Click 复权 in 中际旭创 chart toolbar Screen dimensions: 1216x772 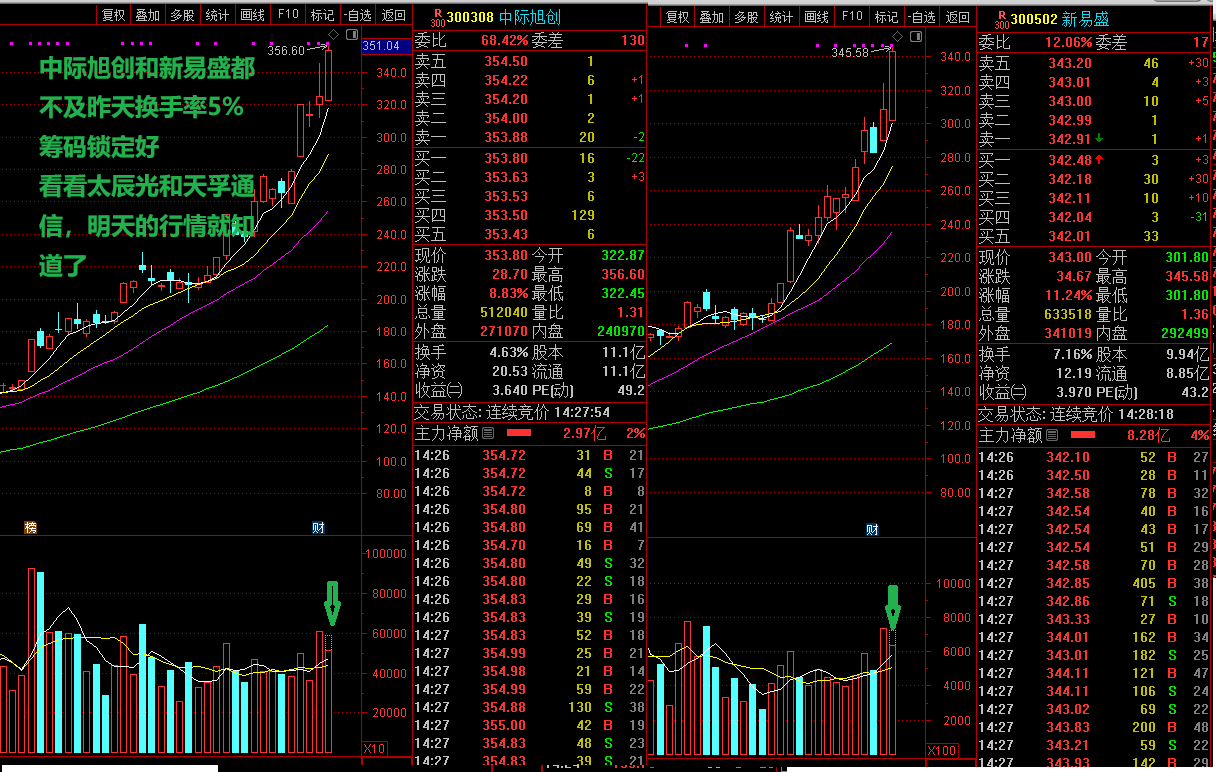pos(113,15)
